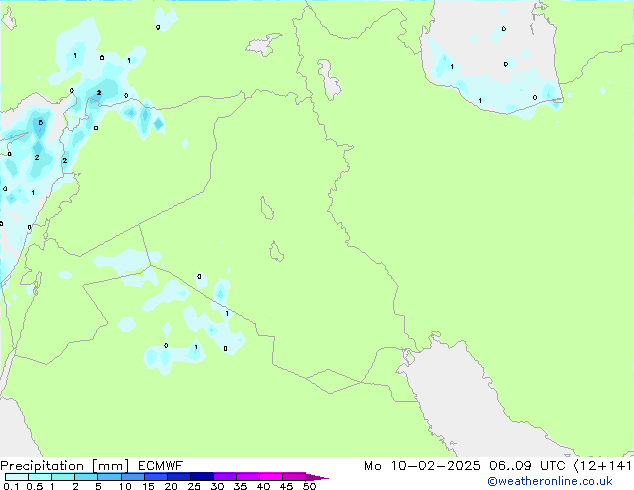Pick the 10–15 mm legend color swatch
The height and width of the screenshot is (490, 634).
pos(133,477)
